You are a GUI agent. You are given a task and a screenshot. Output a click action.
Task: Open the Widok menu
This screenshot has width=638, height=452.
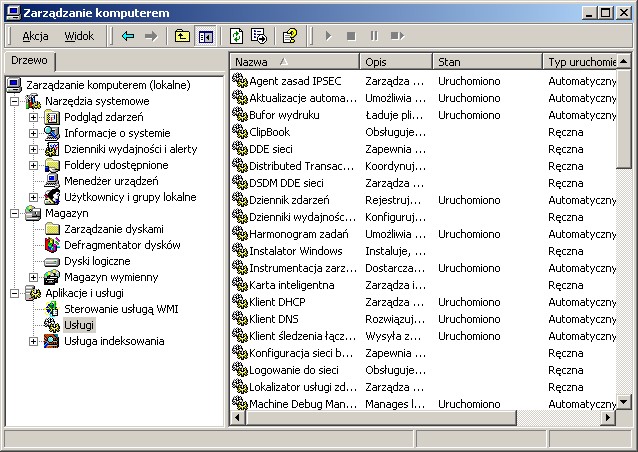click(79, 36)
